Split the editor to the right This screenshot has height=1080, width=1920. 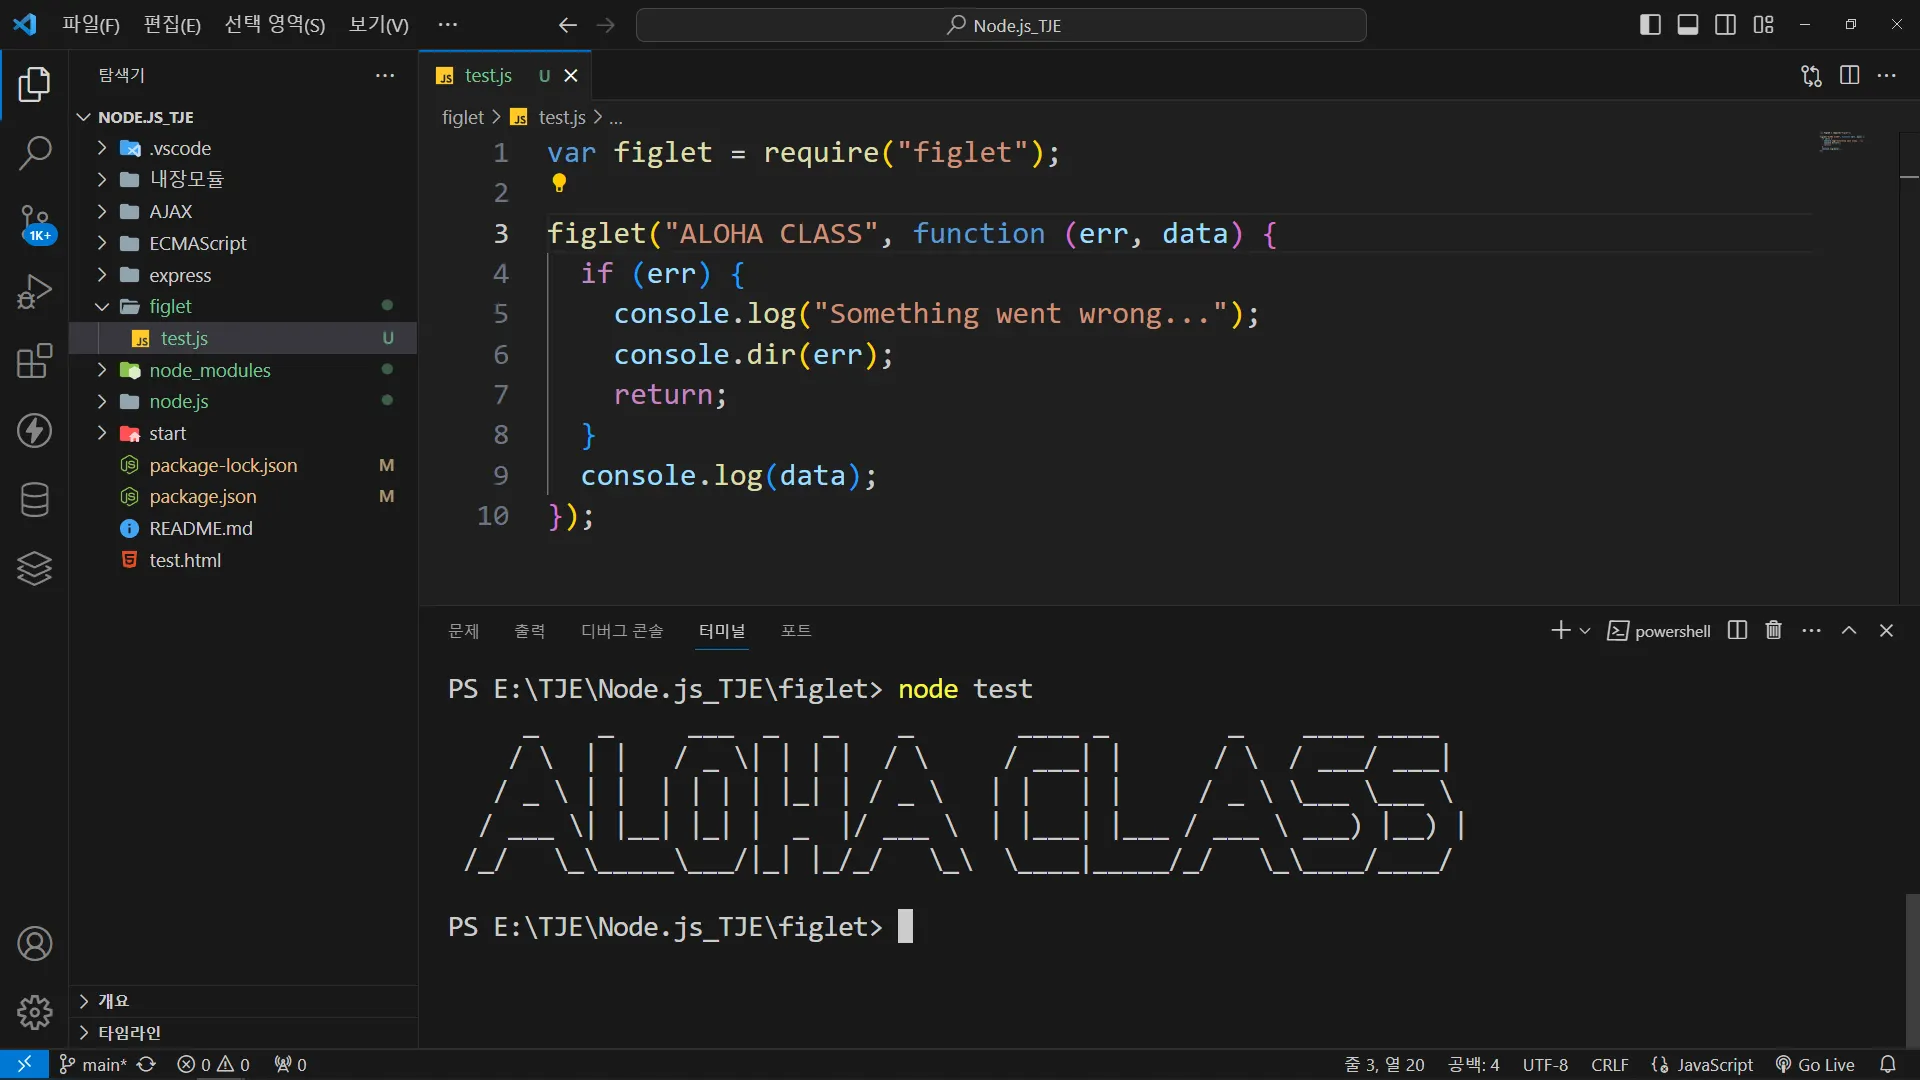(1849, 75)
